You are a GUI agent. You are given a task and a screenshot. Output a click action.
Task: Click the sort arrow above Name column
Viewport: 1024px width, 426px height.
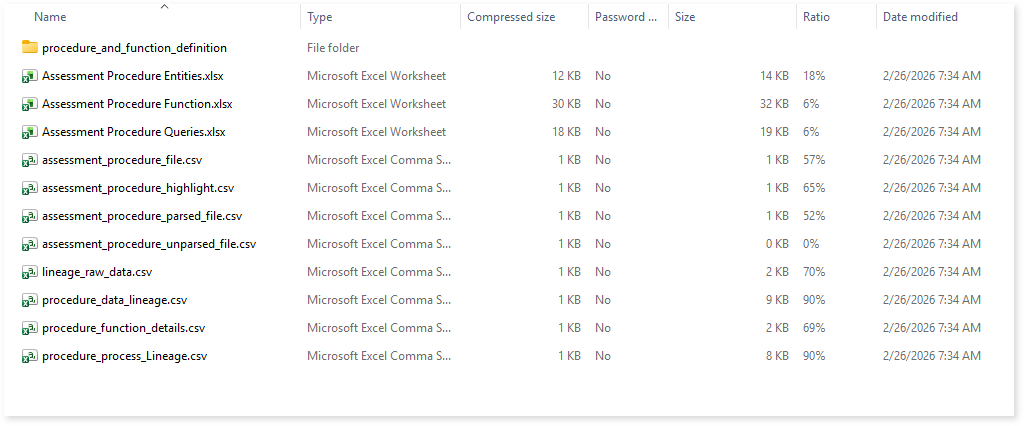point(165,6)
